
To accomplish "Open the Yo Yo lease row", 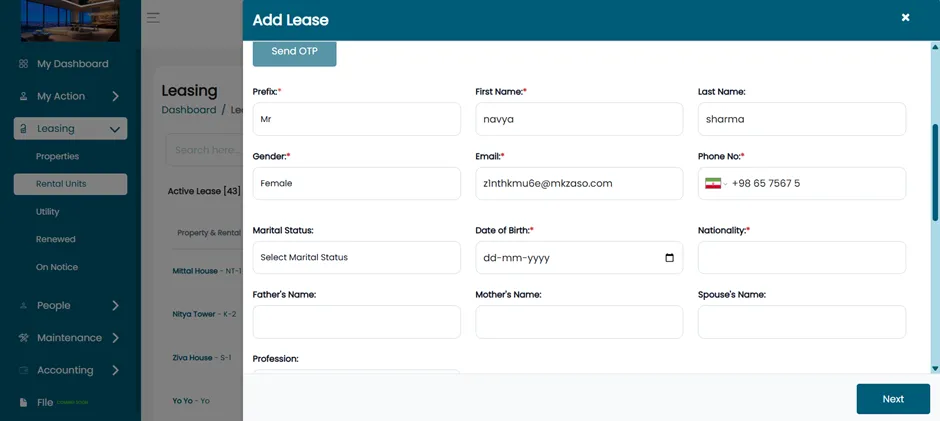I will pos(191,401).
